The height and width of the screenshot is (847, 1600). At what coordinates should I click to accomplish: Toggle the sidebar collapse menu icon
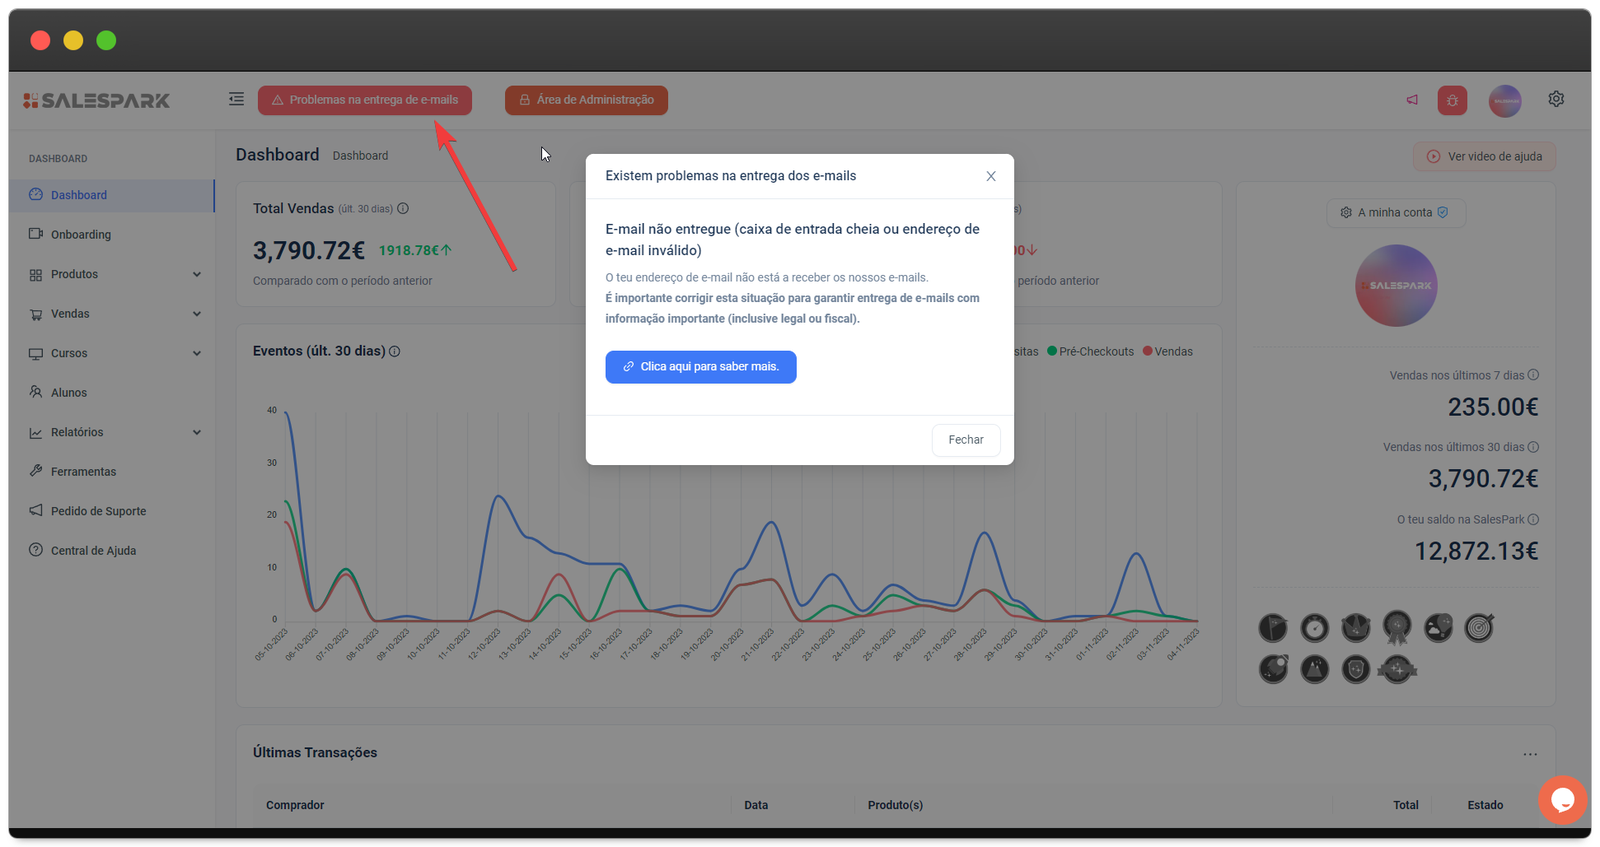point(236,99)
